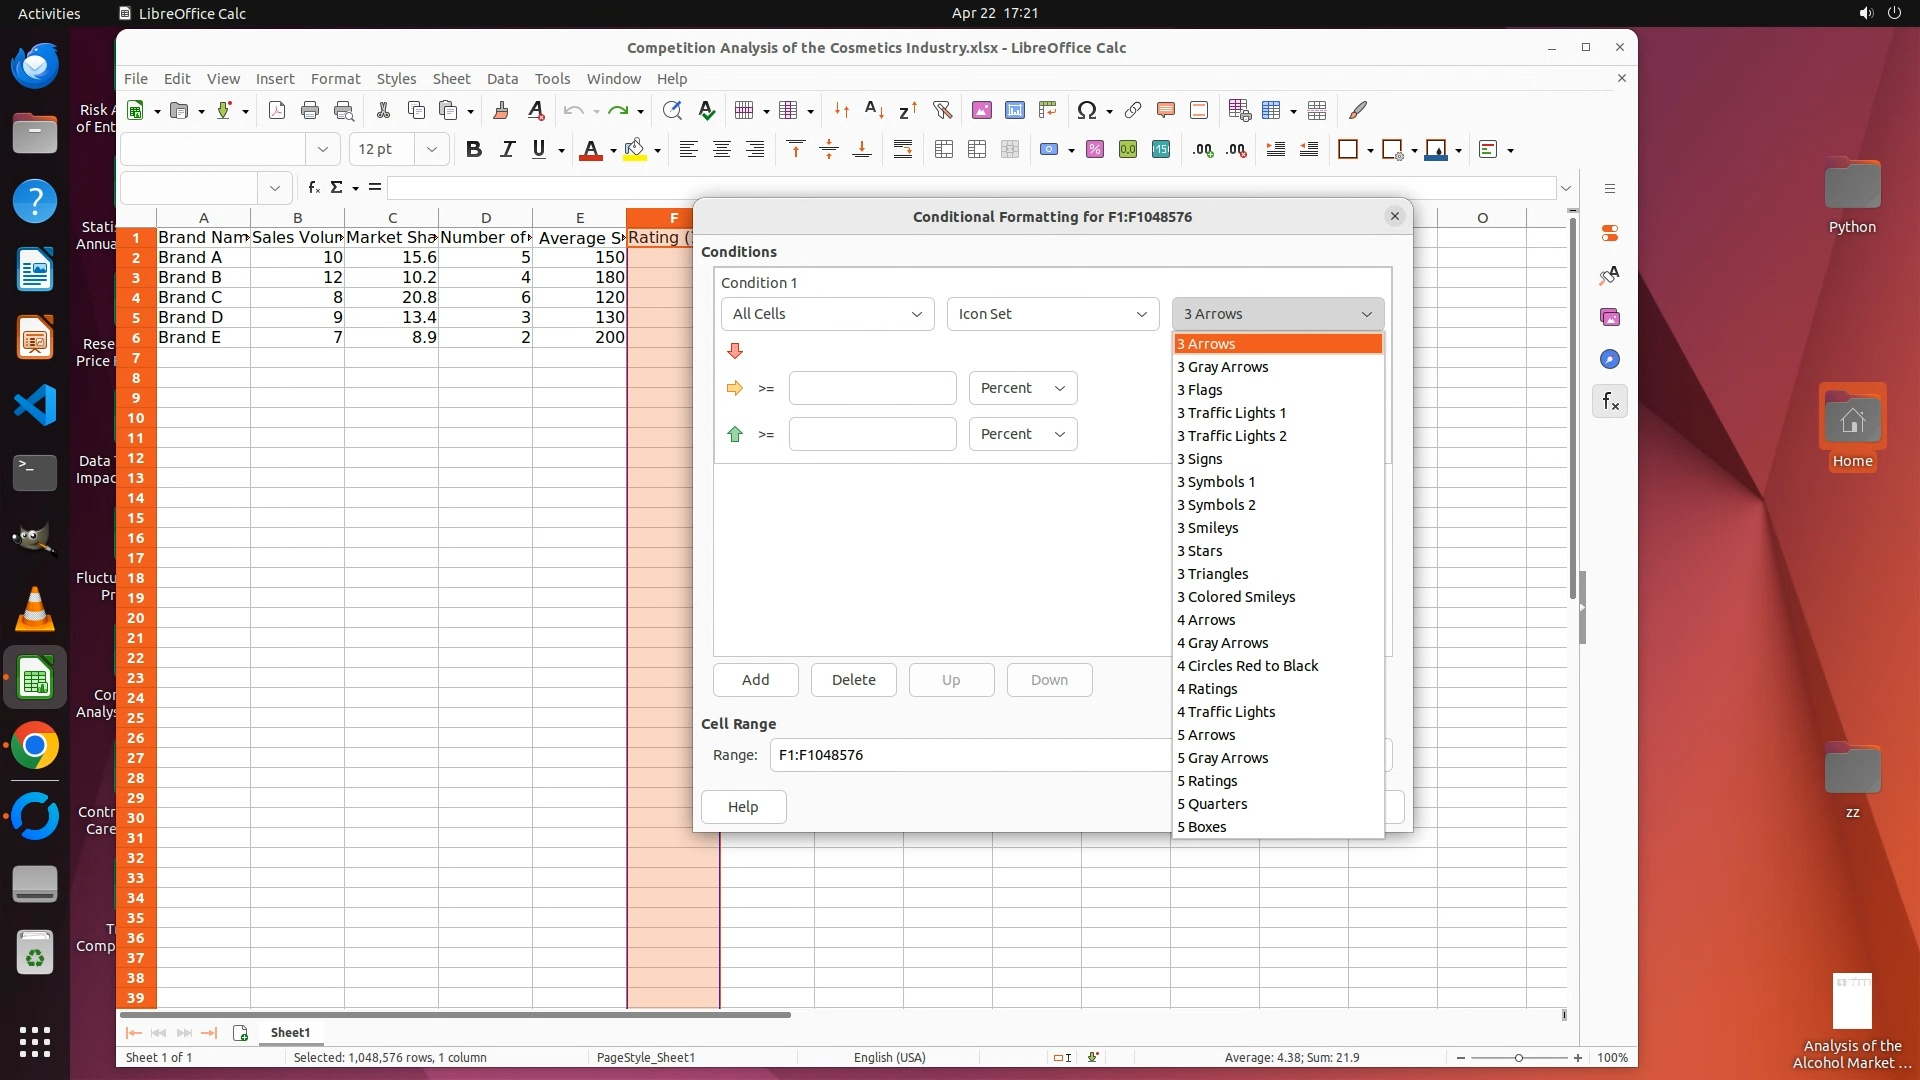1920x1080 pixels.
Task: Click the Spelling check icon
Action: [707, 111]
